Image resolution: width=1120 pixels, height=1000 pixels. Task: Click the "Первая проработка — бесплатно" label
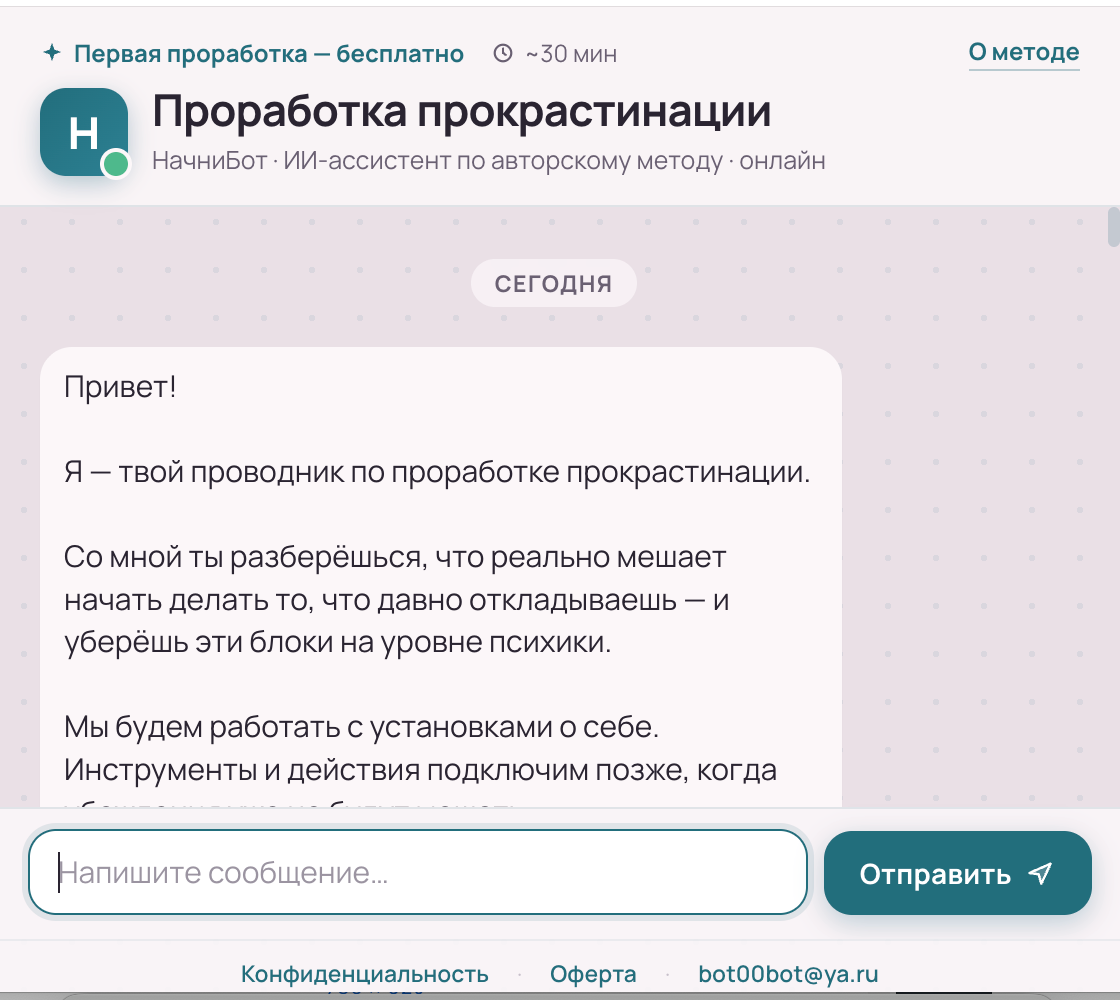pyautogui.click(x=269, y=54)
